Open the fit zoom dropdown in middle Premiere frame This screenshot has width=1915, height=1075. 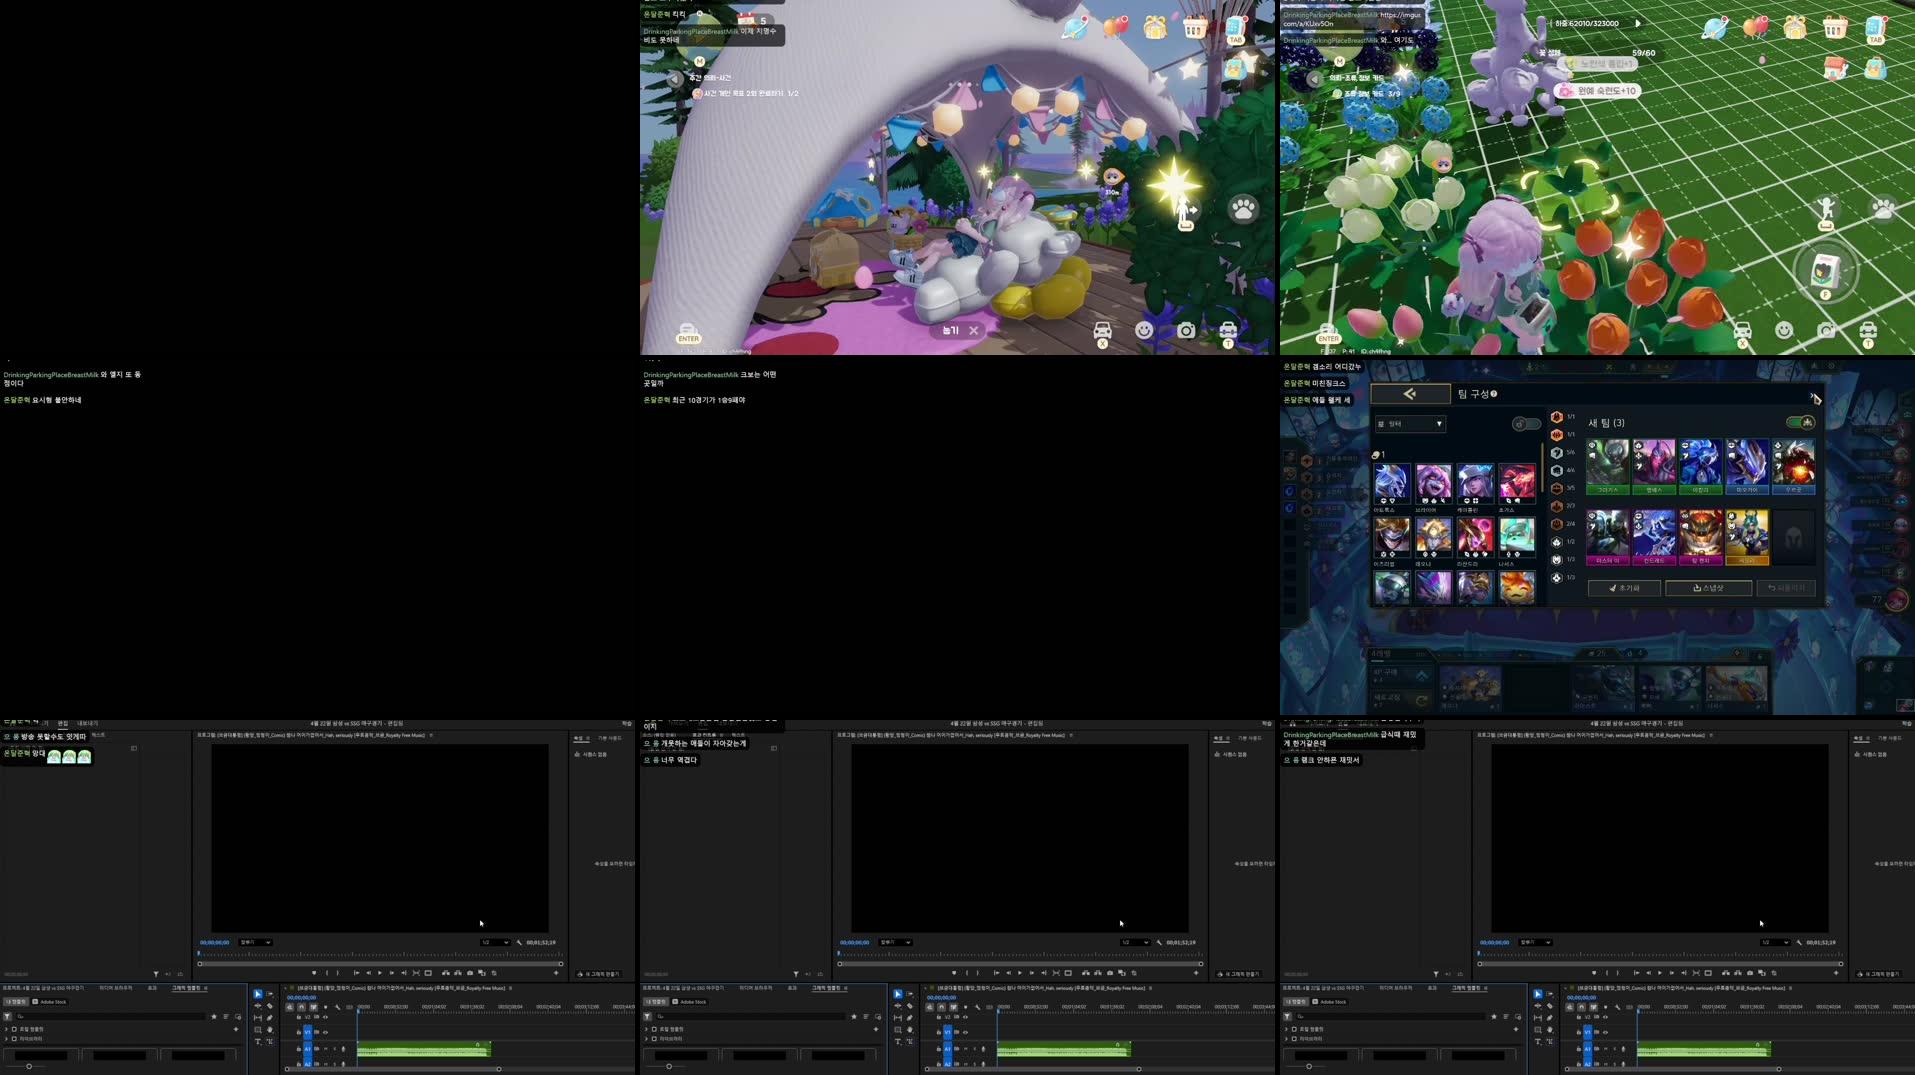(895, 942)
